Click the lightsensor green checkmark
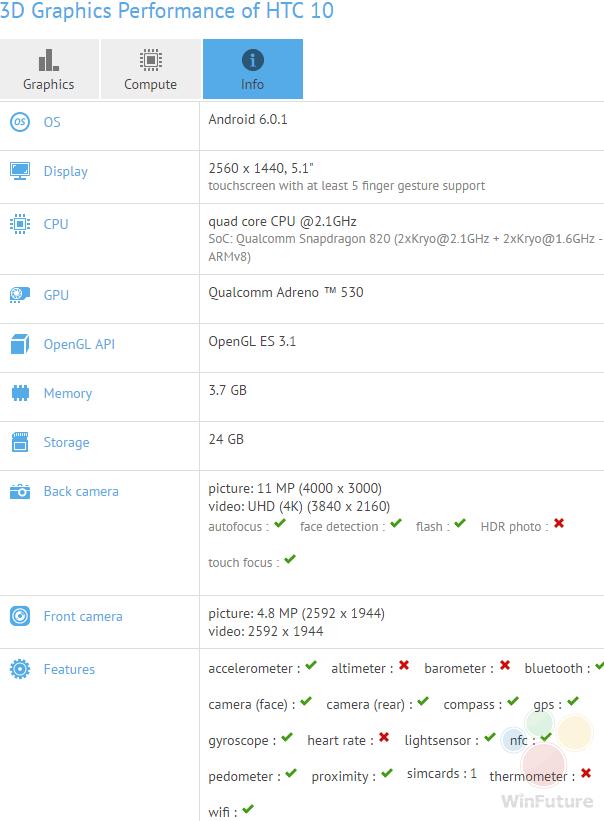Image resolution: width=604 pixels, height=821 pixels. (489, 737)
